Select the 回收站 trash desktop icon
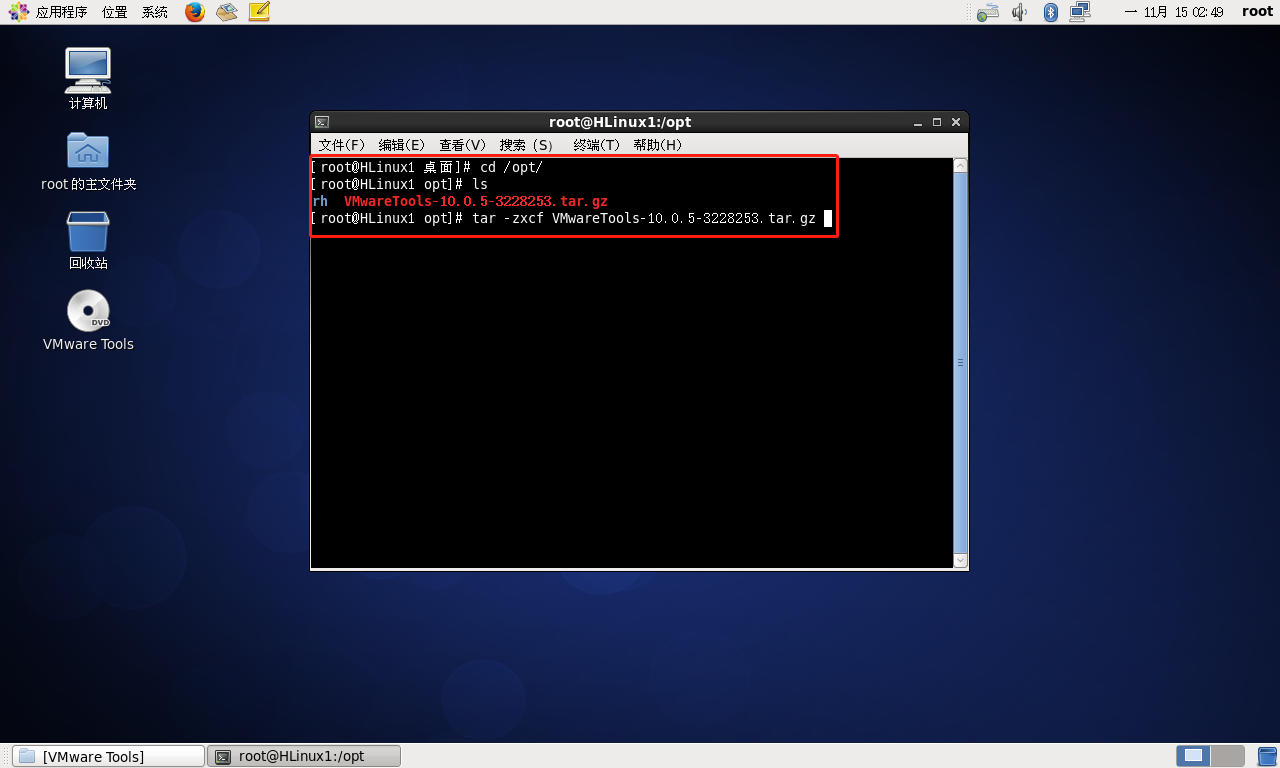This screenshot has width=1280, height=768. click(88, 240)
